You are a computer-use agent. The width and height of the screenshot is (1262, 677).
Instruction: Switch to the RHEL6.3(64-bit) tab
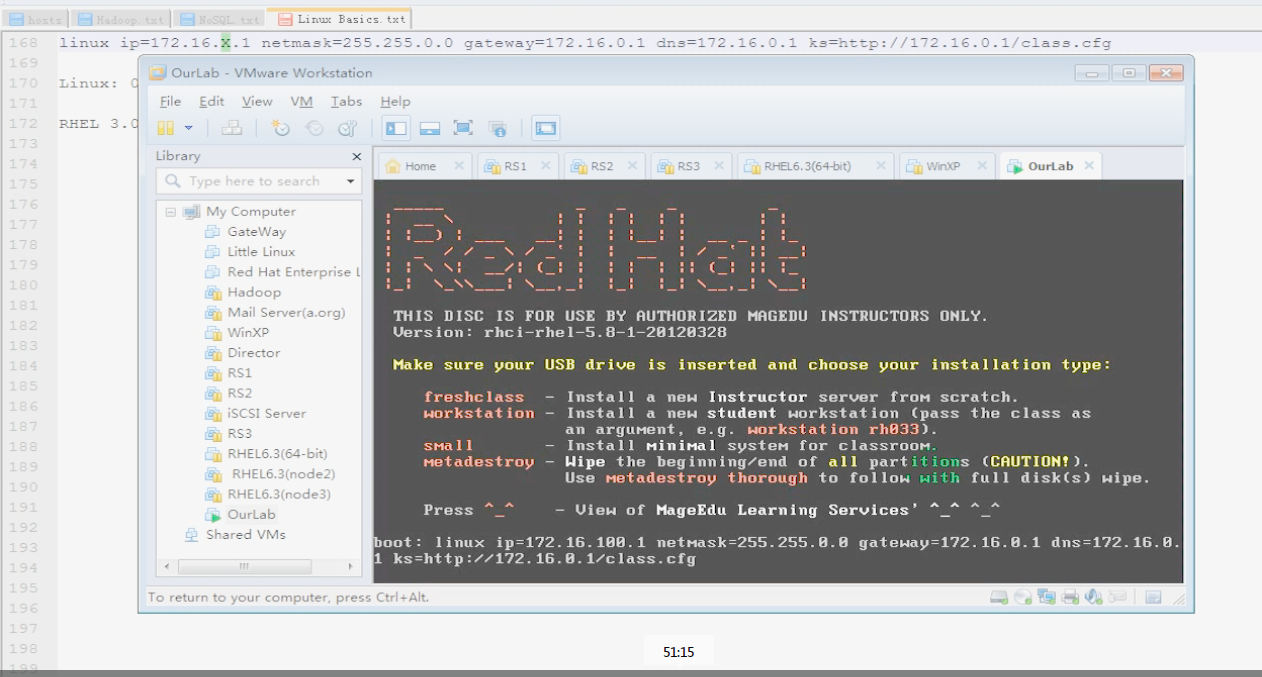807,166
